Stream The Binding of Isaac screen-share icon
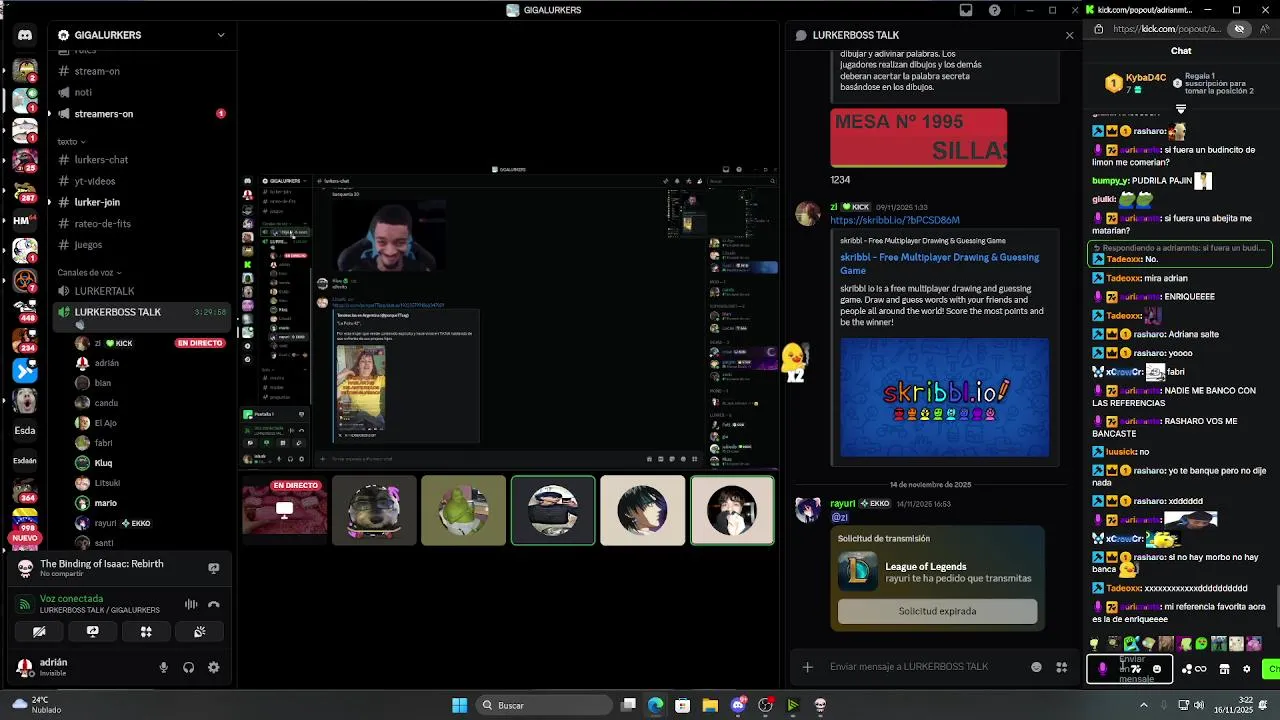 213,568
